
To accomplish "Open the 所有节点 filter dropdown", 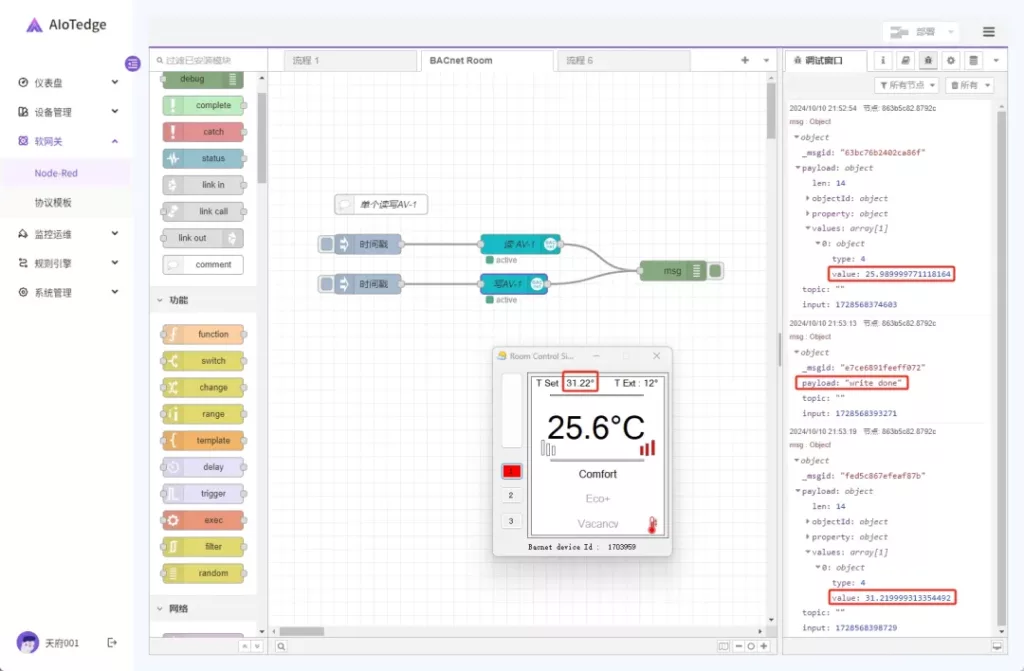I will pos(907,86).
